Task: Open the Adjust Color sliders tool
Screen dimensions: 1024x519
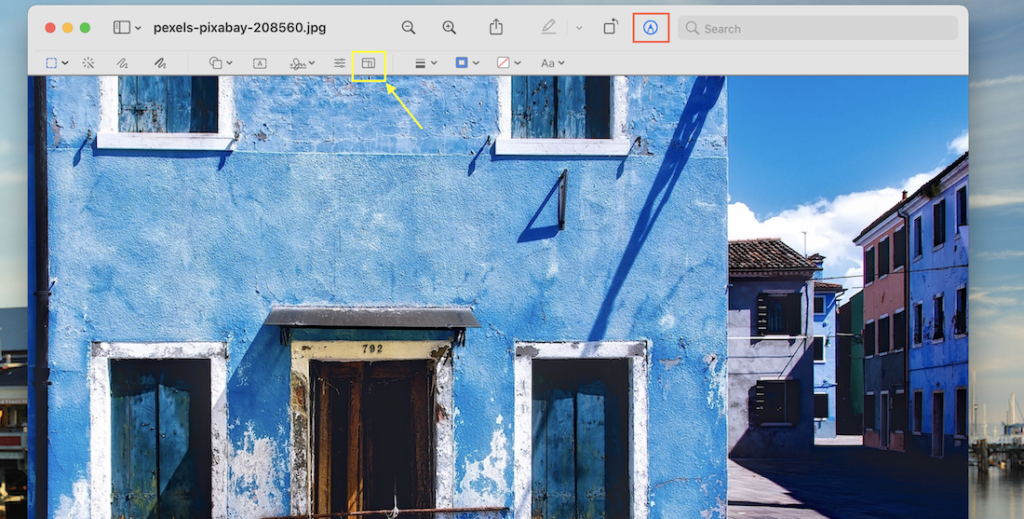Action: tap(339, 63)
